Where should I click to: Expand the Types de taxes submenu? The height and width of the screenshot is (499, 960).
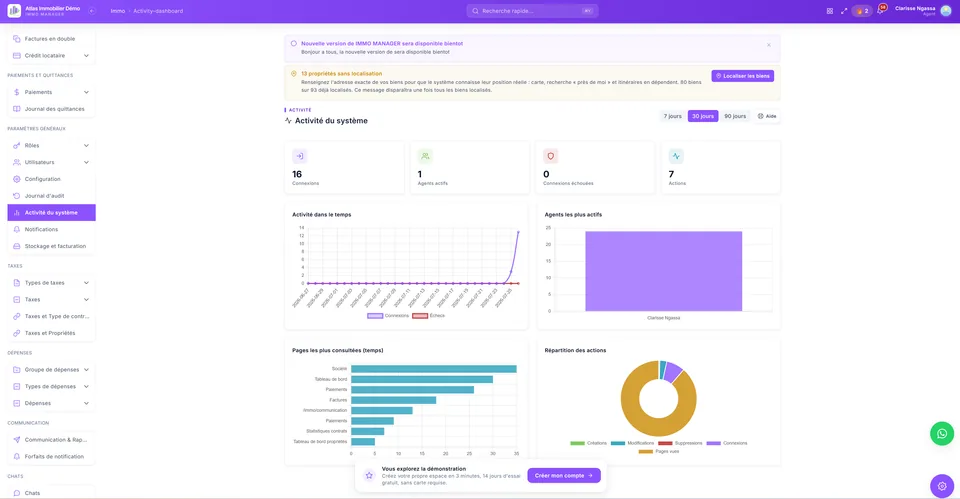point(51,283)
